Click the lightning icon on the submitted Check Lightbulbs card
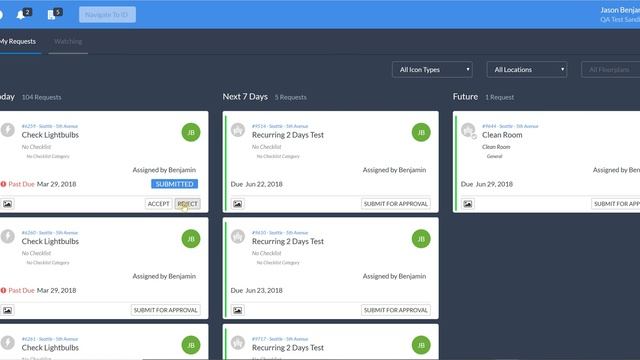 coord(7,130)
